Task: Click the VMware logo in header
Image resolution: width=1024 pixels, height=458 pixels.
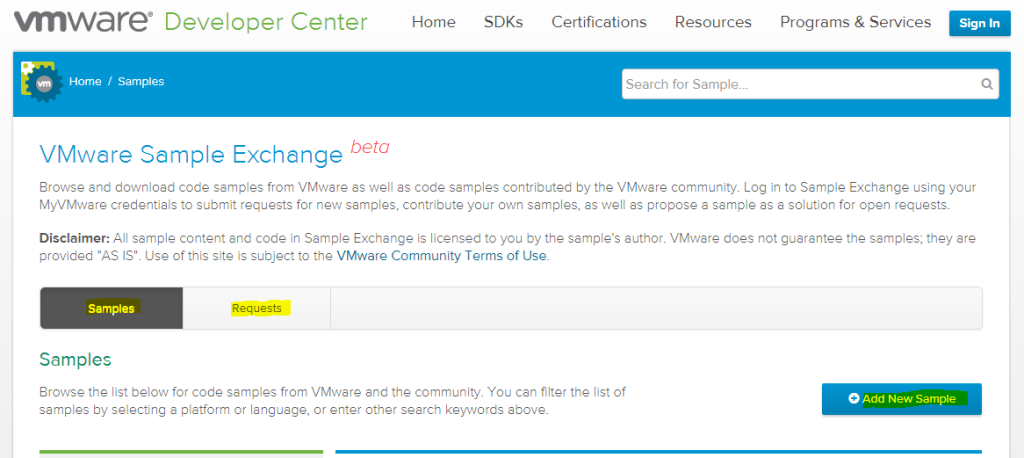Action: click(84, 22)
